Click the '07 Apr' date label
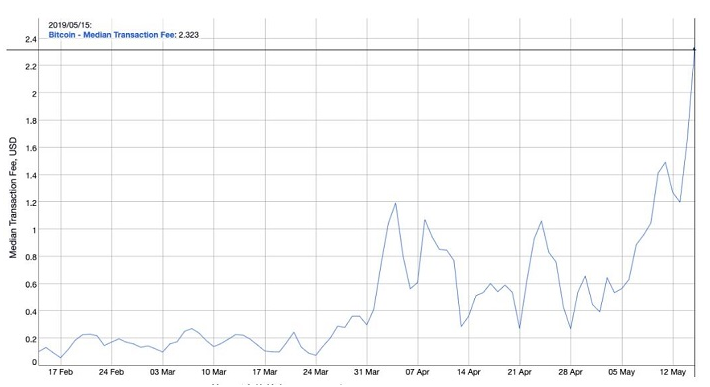Screen dimensions: 710x387 [x=417, y=372]
